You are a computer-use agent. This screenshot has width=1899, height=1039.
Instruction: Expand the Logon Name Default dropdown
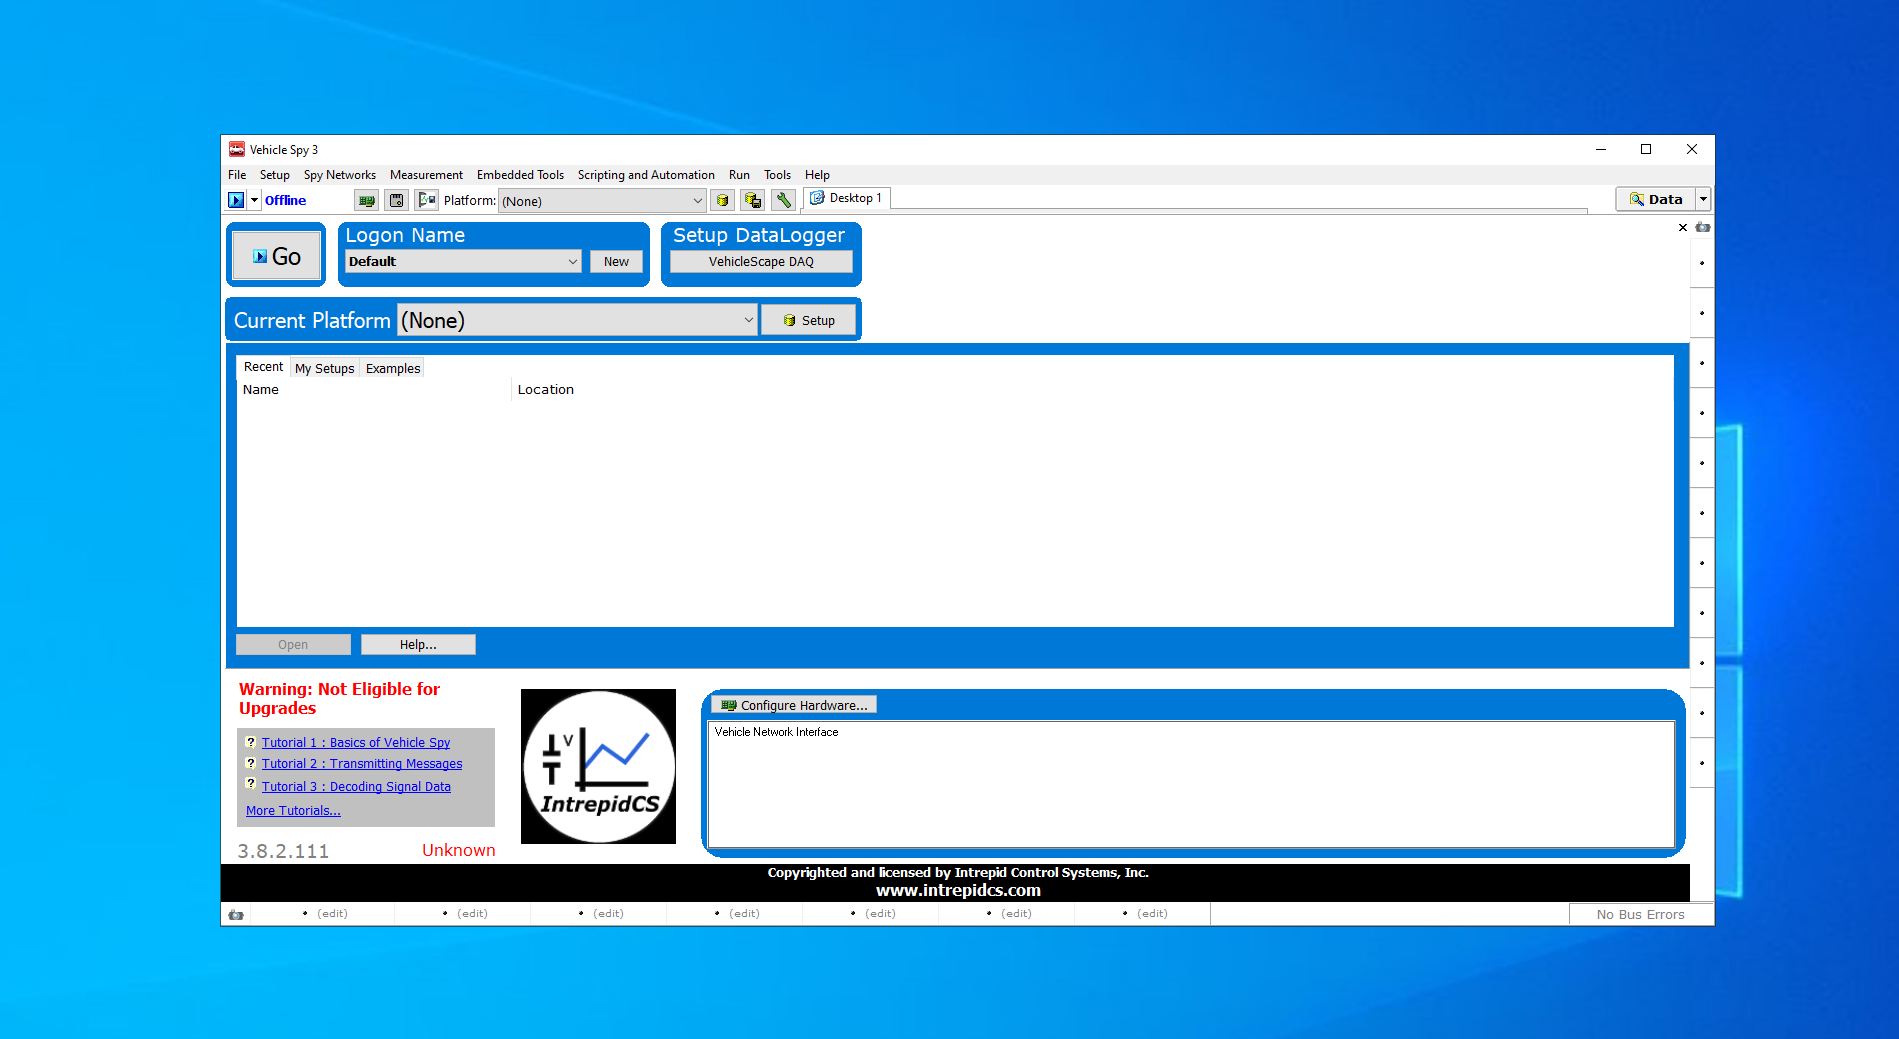click(572, 261)
